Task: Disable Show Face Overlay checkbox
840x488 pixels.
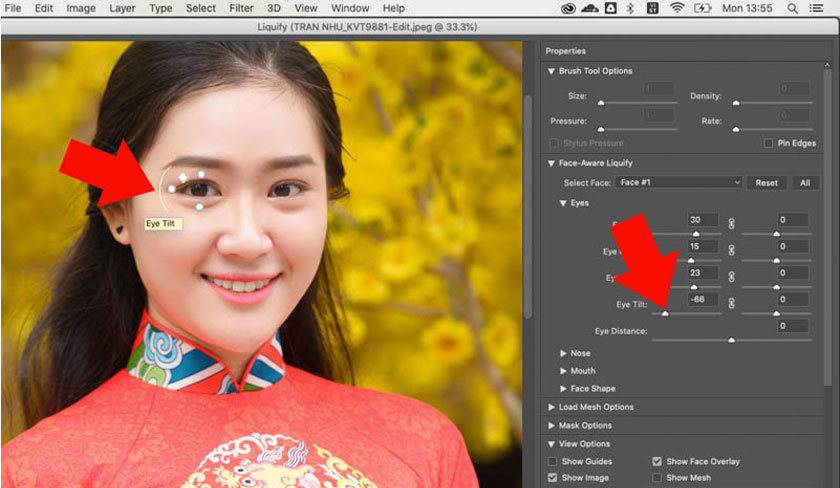Action: [x=657, y=461]
